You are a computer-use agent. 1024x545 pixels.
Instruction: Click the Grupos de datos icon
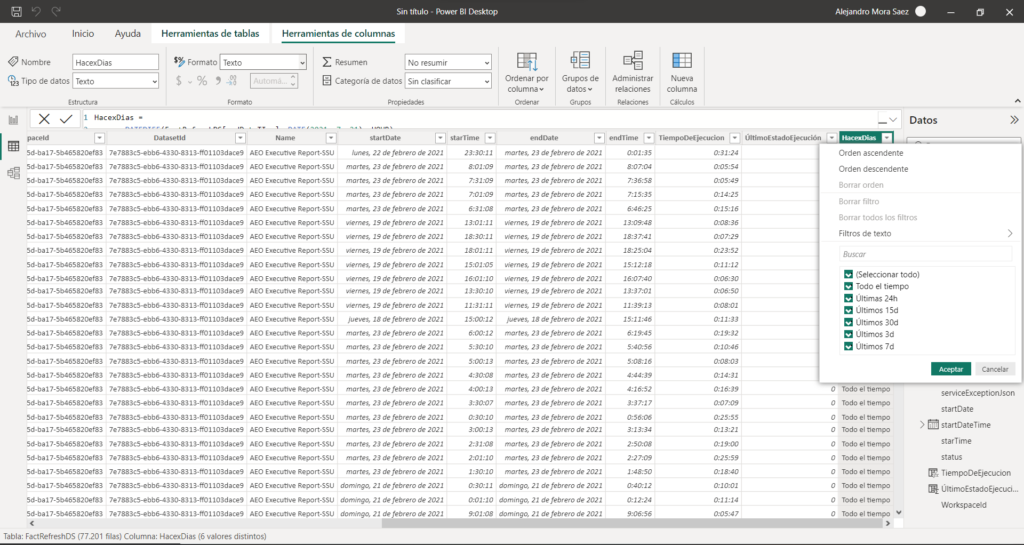click(x=580, y=62)
